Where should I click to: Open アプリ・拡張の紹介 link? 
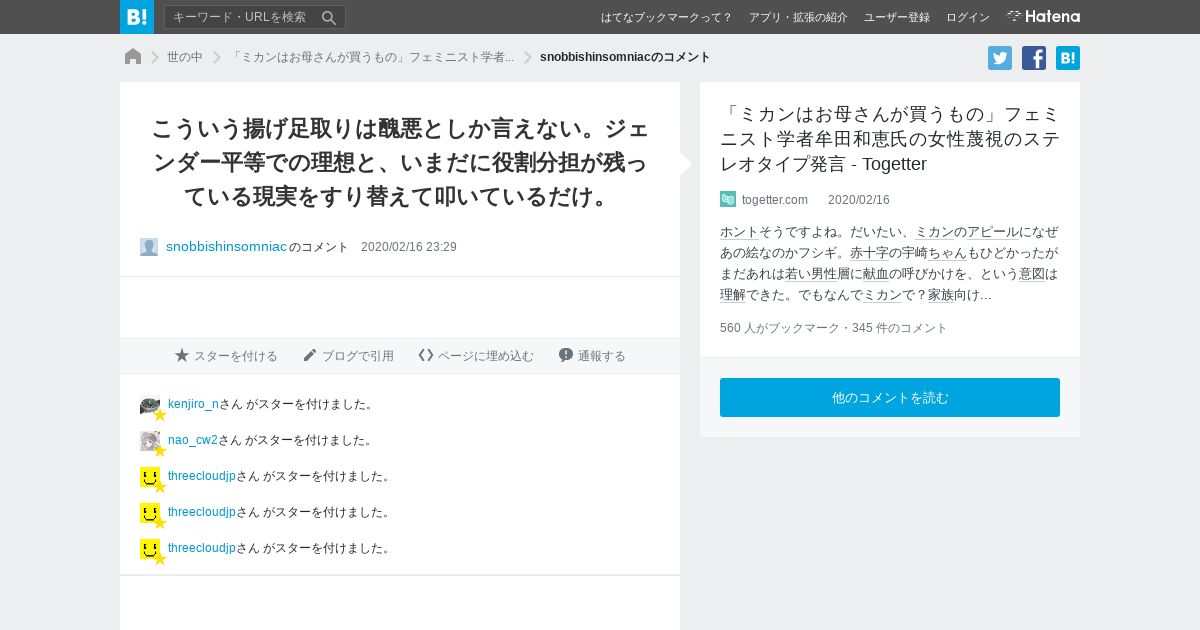[798, 17]
